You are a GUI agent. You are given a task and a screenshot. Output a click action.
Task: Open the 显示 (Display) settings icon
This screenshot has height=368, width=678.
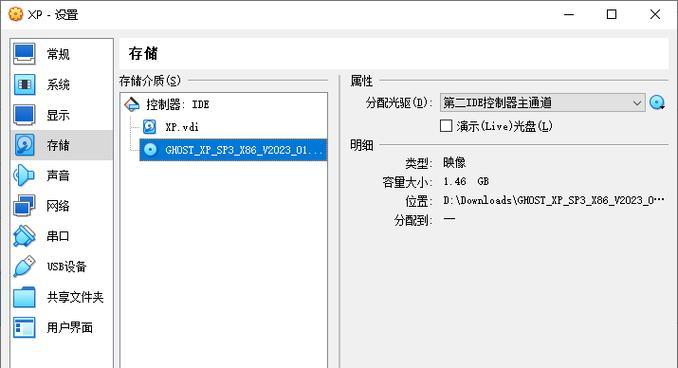(x=24, y=115)
